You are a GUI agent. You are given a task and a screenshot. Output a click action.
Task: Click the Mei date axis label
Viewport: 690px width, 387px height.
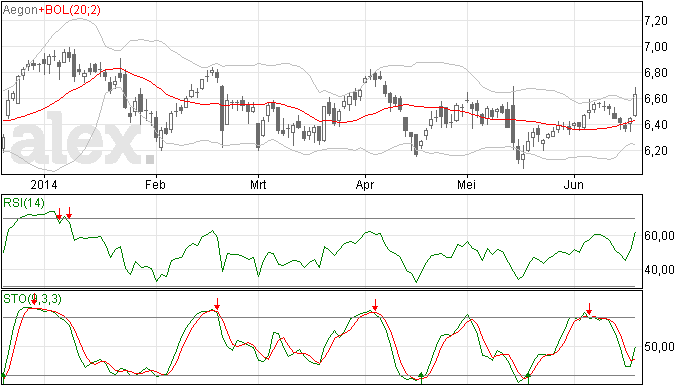466,184
